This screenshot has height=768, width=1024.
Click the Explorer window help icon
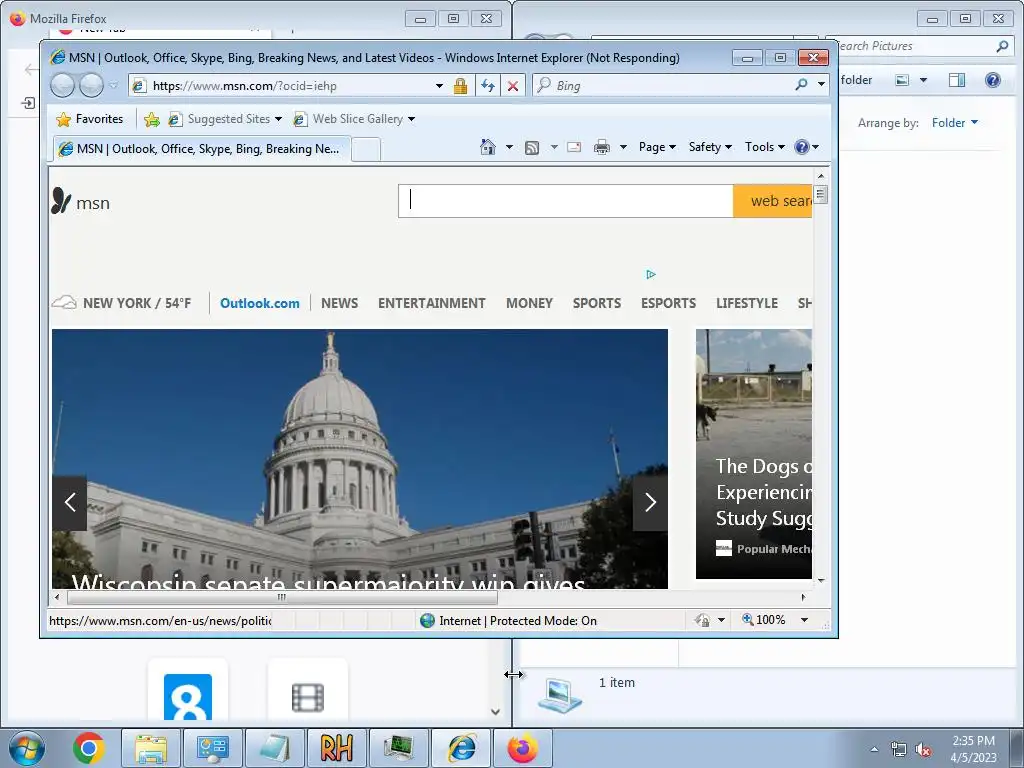pos(993,80)
